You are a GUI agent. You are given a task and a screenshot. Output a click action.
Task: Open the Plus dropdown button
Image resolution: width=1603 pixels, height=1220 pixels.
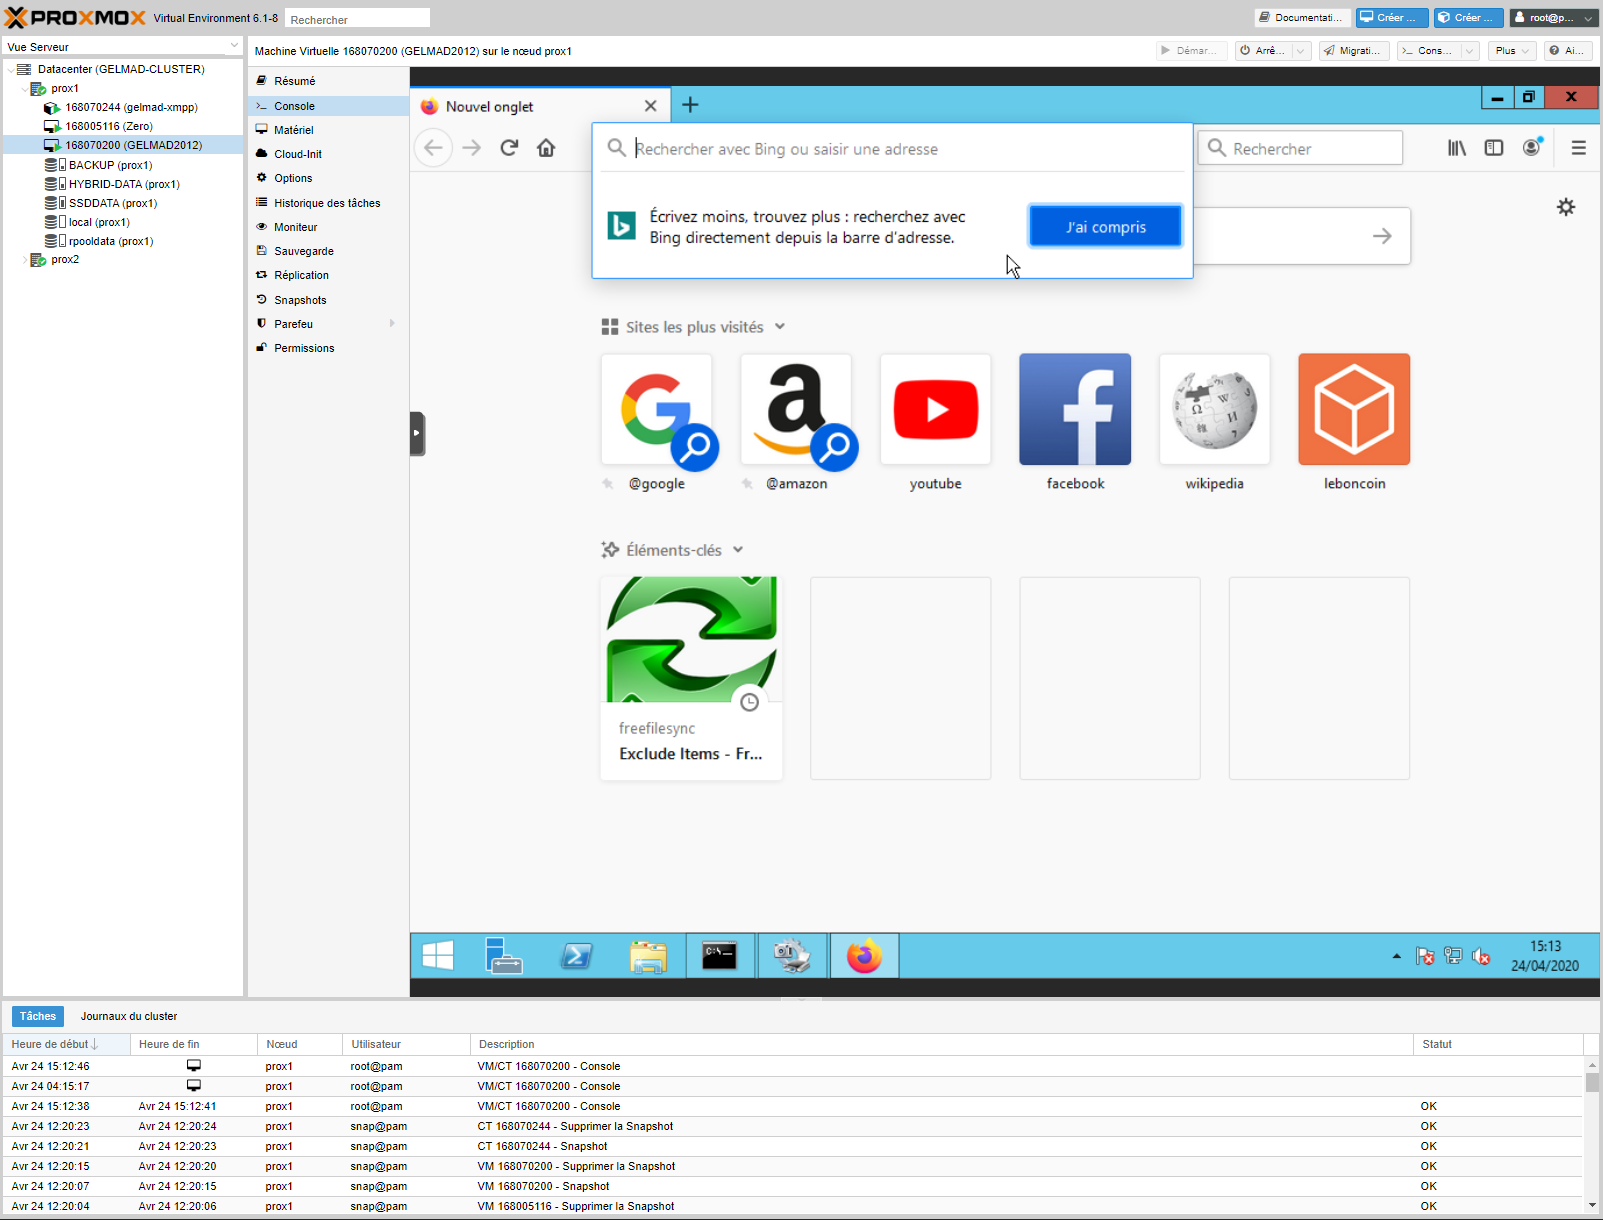tap(1512, 51)
